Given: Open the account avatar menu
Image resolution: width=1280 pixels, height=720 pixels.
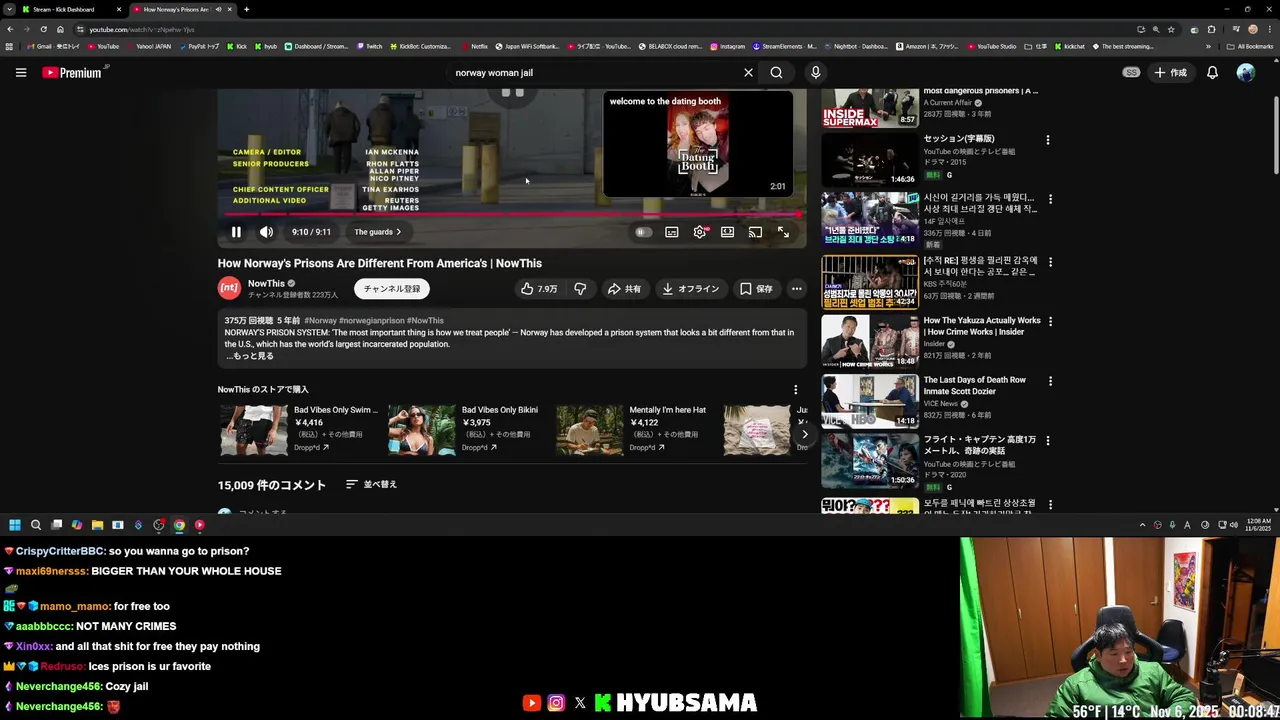Looking at the screenshot, I should (1245, 72).
